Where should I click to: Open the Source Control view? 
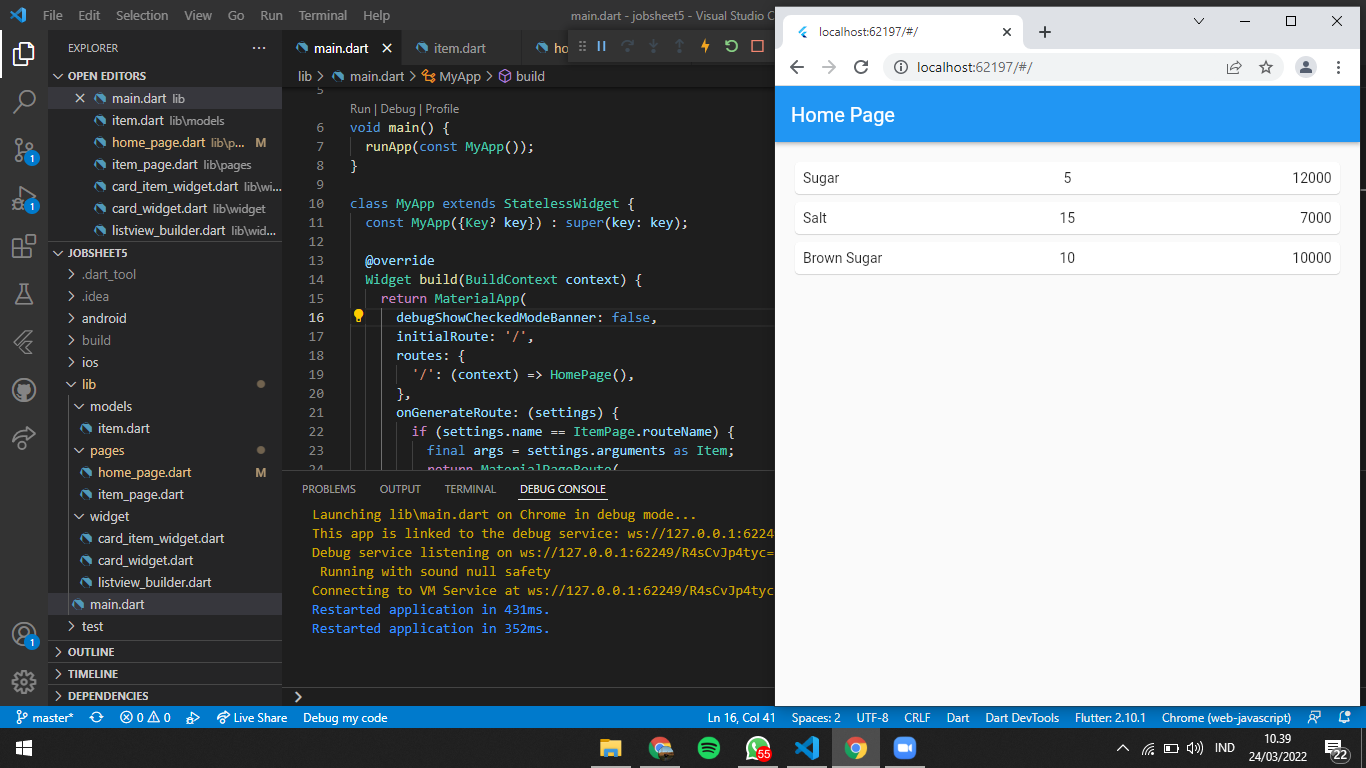tap(24, 149)
